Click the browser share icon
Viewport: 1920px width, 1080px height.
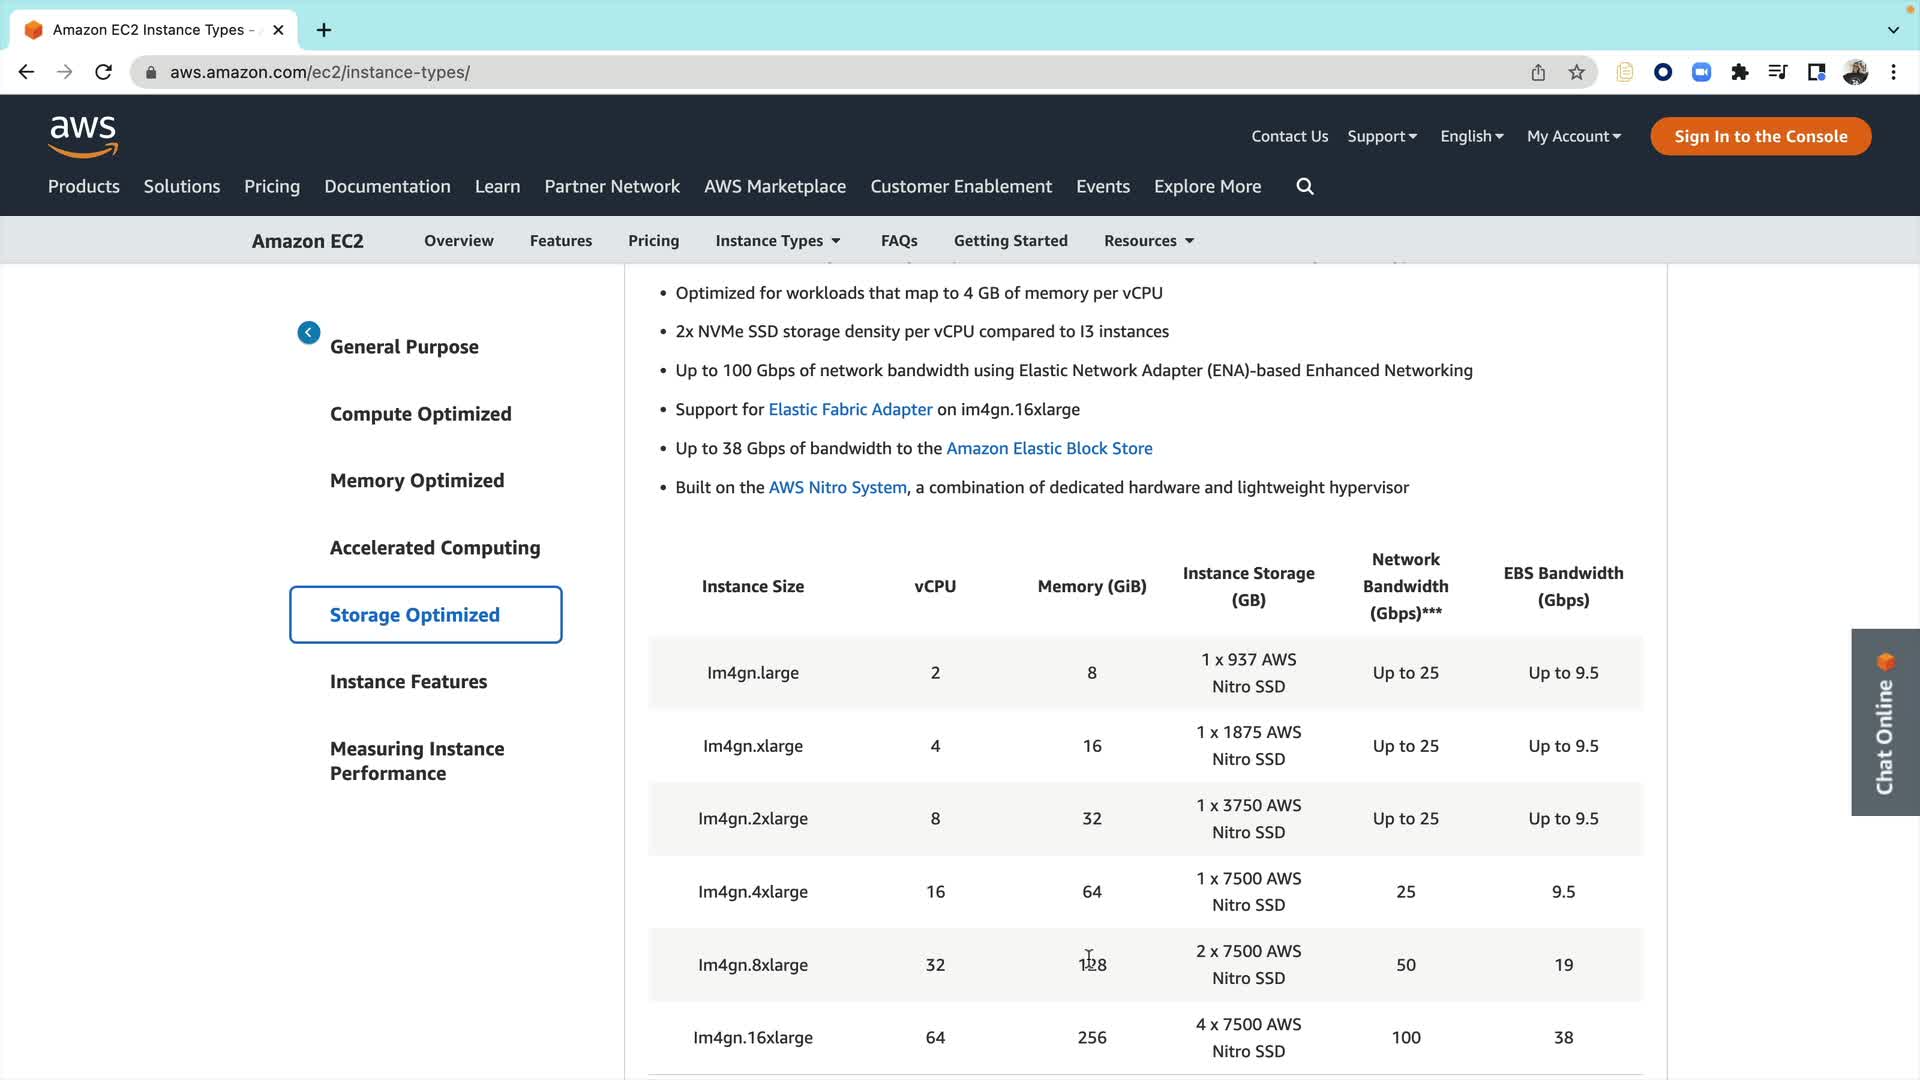tap(1538, 72)
